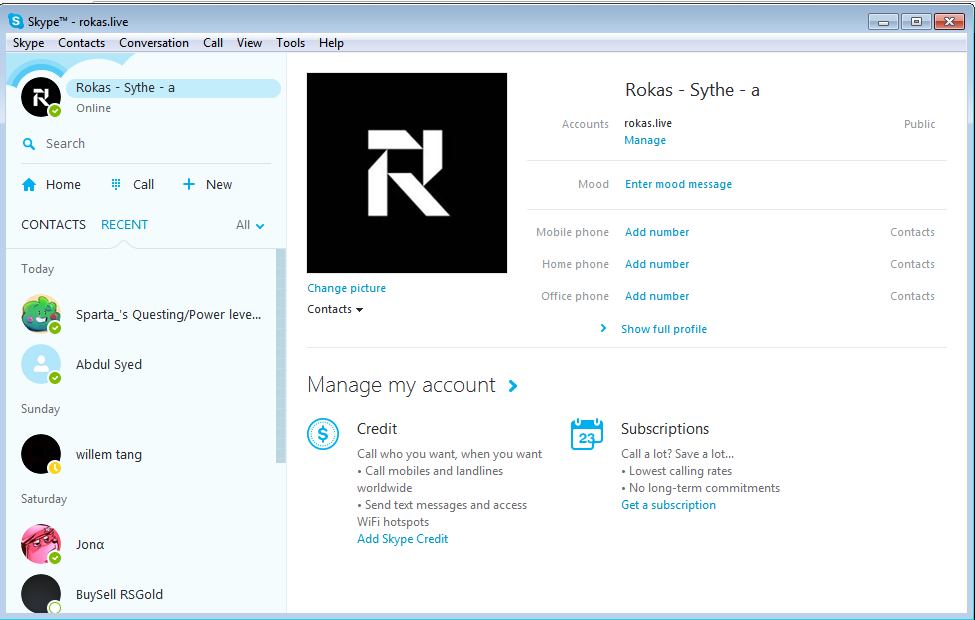Select the BuySell RSGold contact name
Screen dimensions: 975x620
[x=119, y=595]
